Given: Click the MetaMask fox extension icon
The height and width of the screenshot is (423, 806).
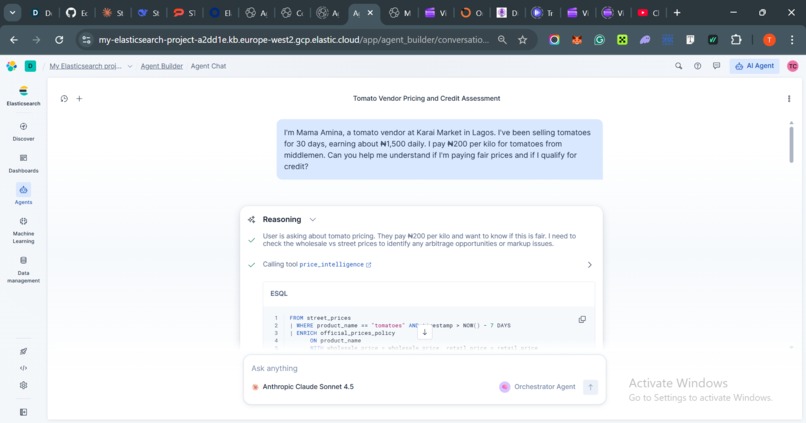Looking at the screenshot, I should pos(577,40).
